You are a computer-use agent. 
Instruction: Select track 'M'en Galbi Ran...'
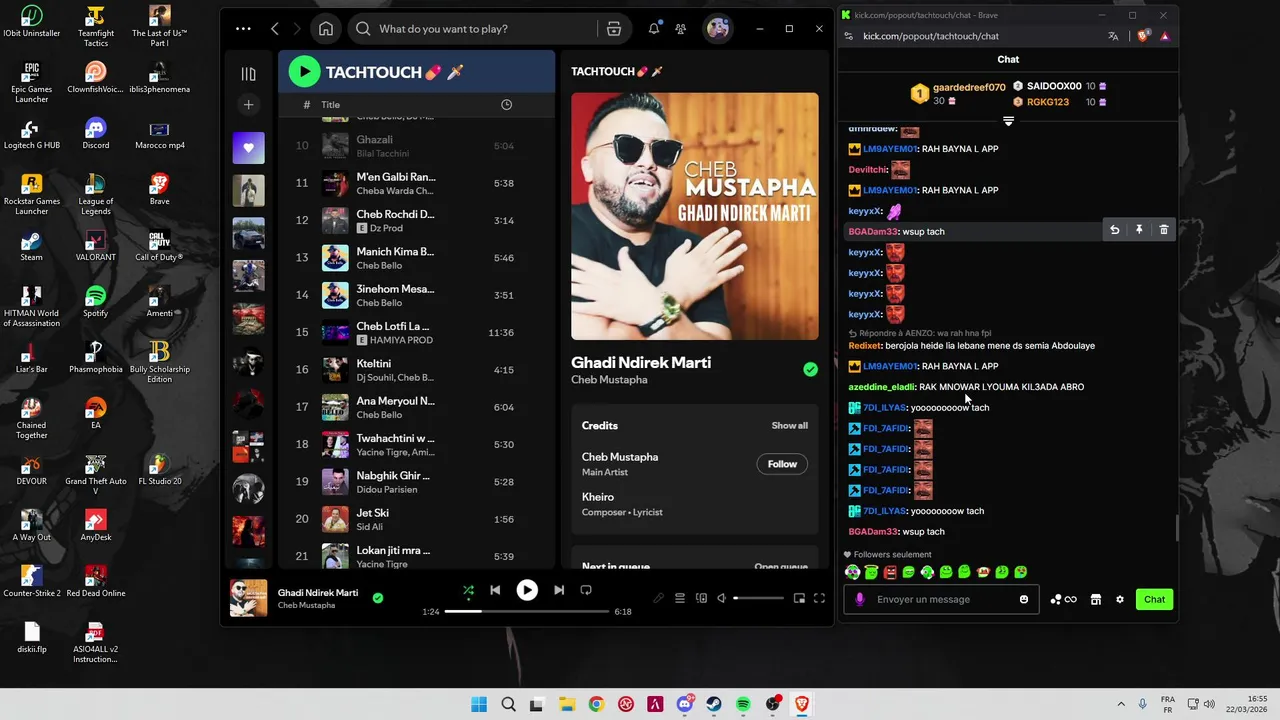pos(416,183)
